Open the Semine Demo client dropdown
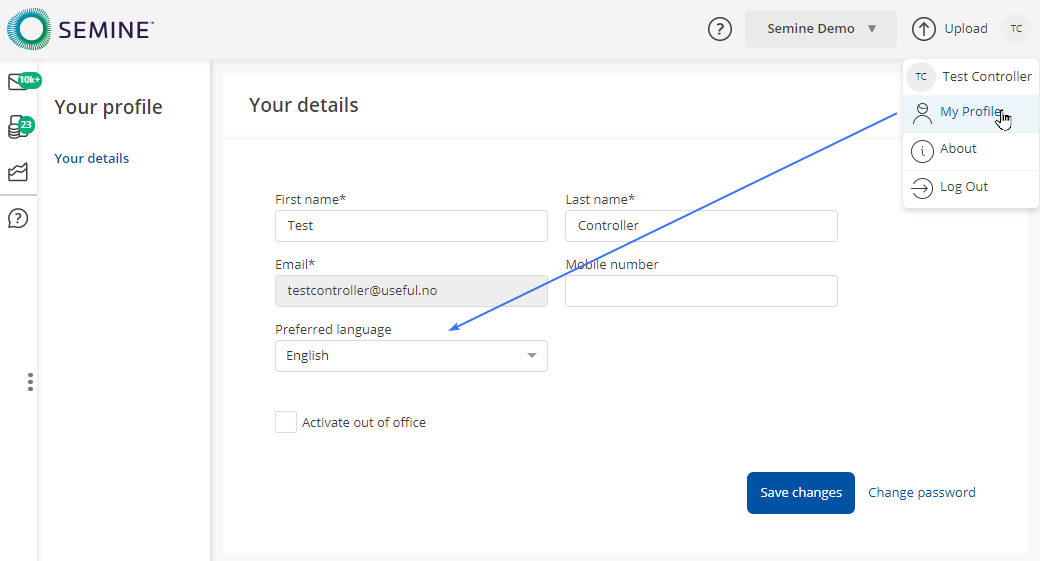 coord(821,29)
